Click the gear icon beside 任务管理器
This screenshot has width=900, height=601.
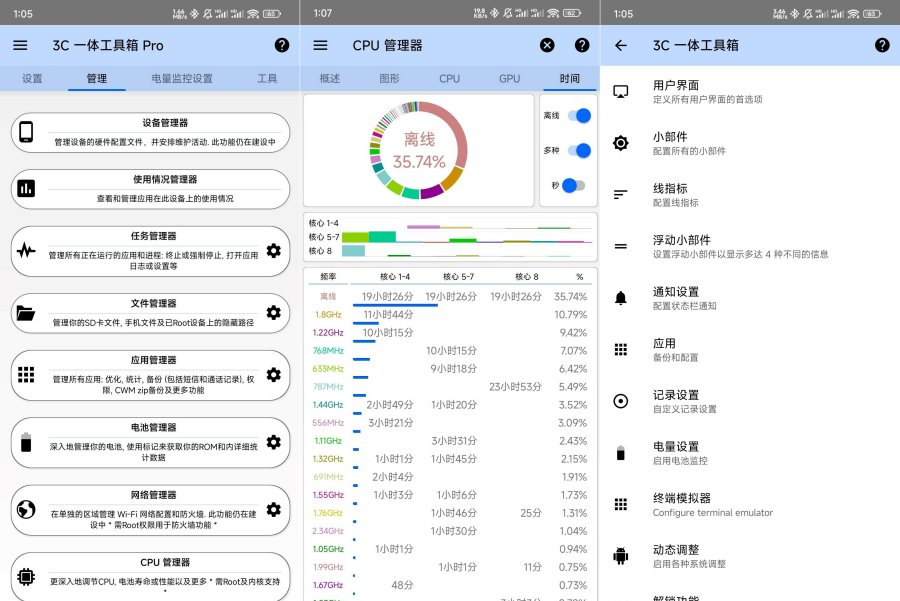[273, 251]
